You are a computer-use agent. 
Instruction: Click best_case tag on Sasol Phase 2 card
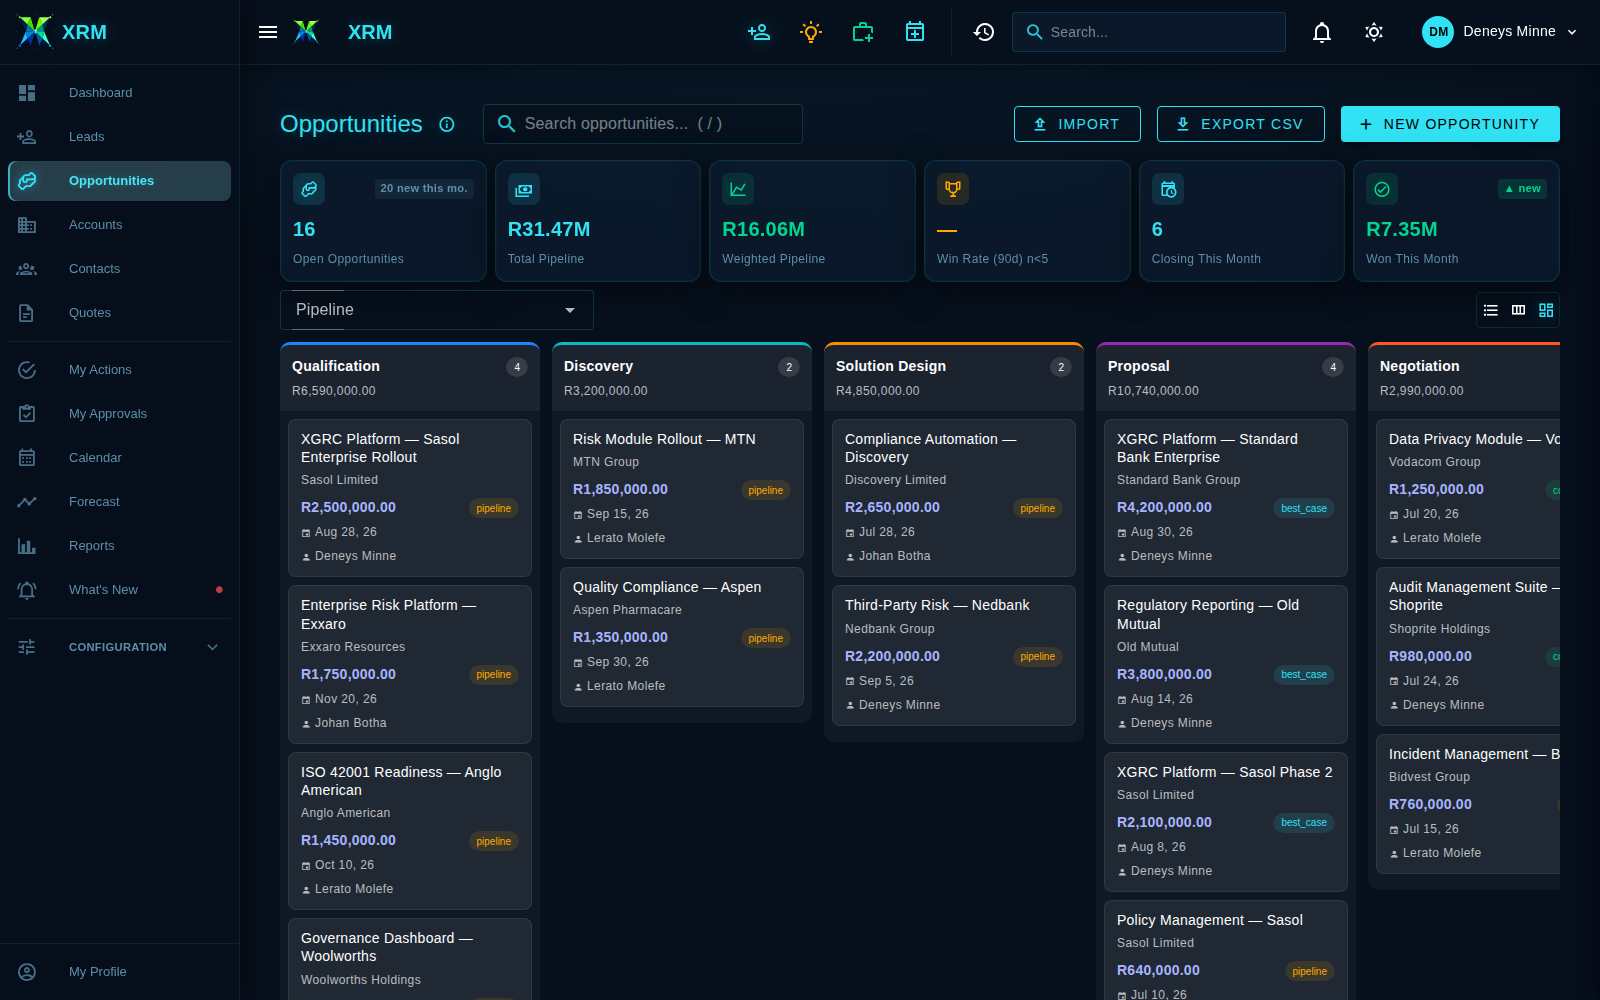pyautogui.click(x=1304, y=823)
